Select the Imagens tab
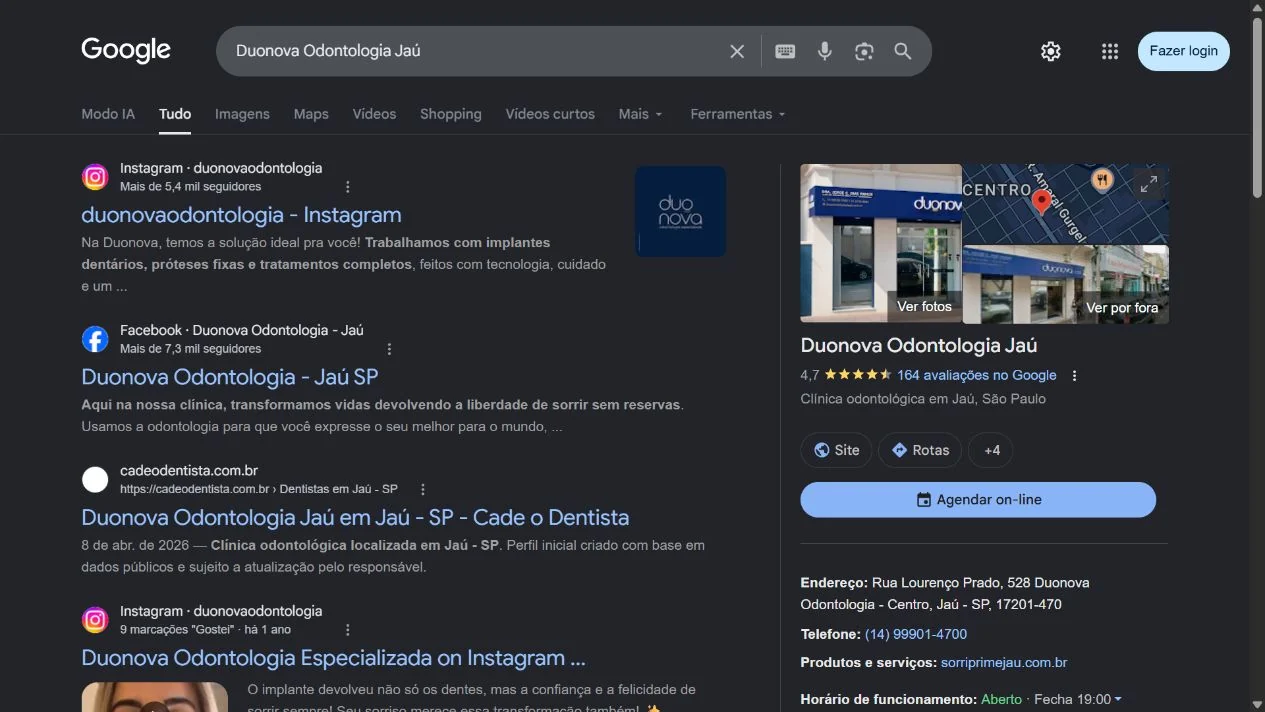Screen dimensions: 1265x712 tap(242, 114)
